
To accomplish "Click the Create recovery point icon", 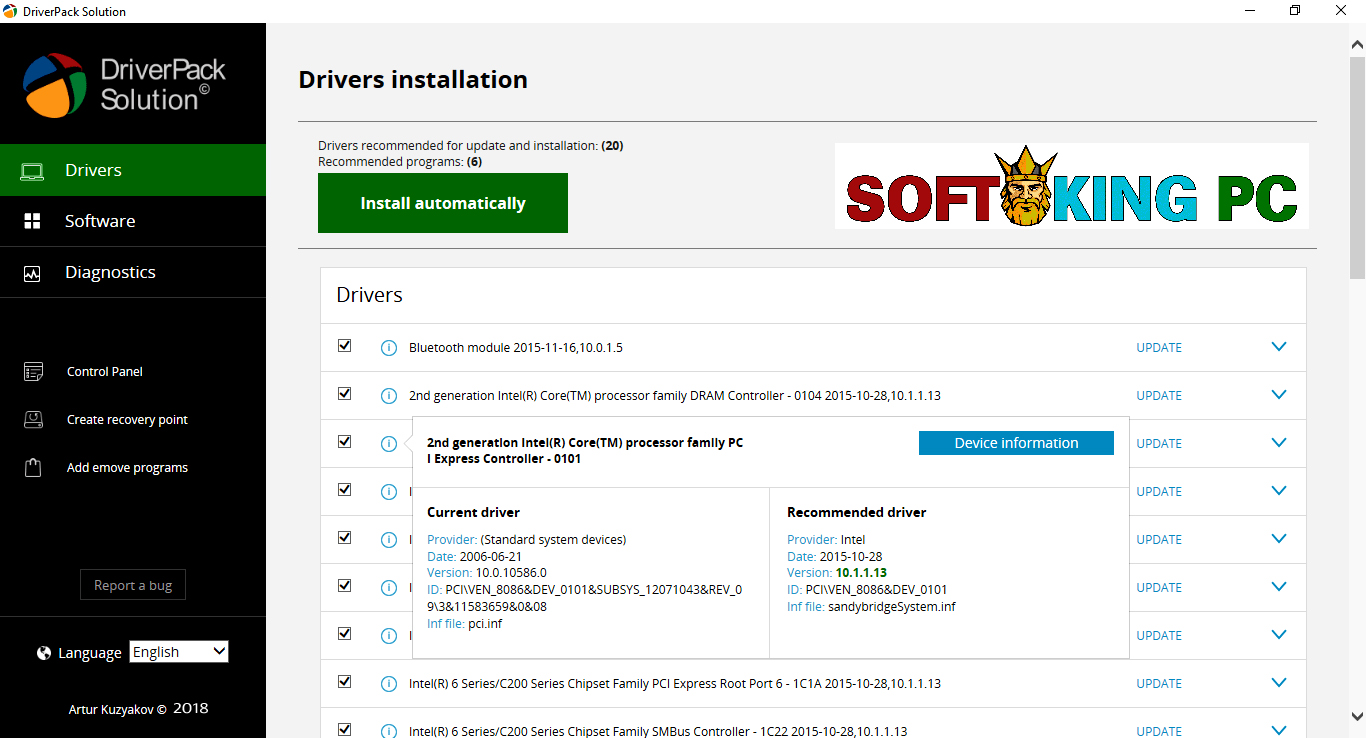I will click(34, 420).
